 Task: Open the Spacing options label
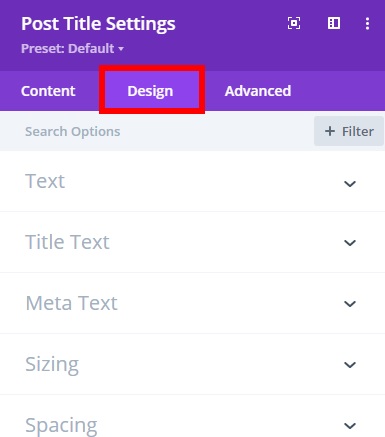coord(61,426)
